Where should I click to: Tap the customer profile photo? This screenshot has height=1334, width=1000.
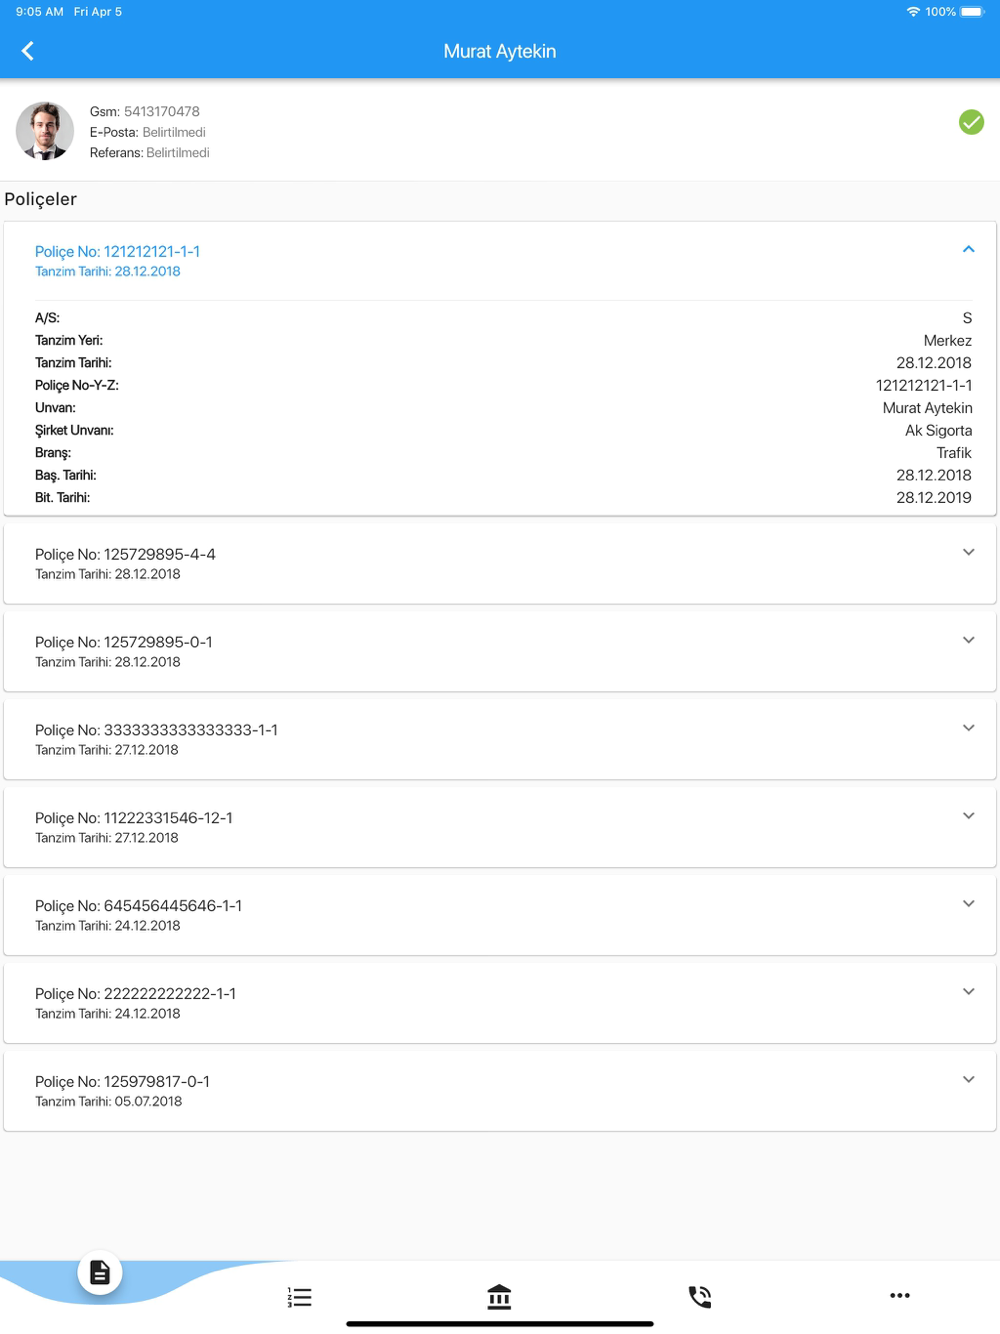pyautogui.click(x=45, y=131)
